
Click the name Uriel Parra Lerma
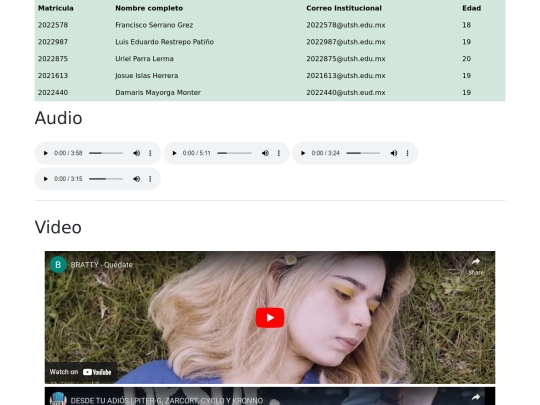(144, 59)
